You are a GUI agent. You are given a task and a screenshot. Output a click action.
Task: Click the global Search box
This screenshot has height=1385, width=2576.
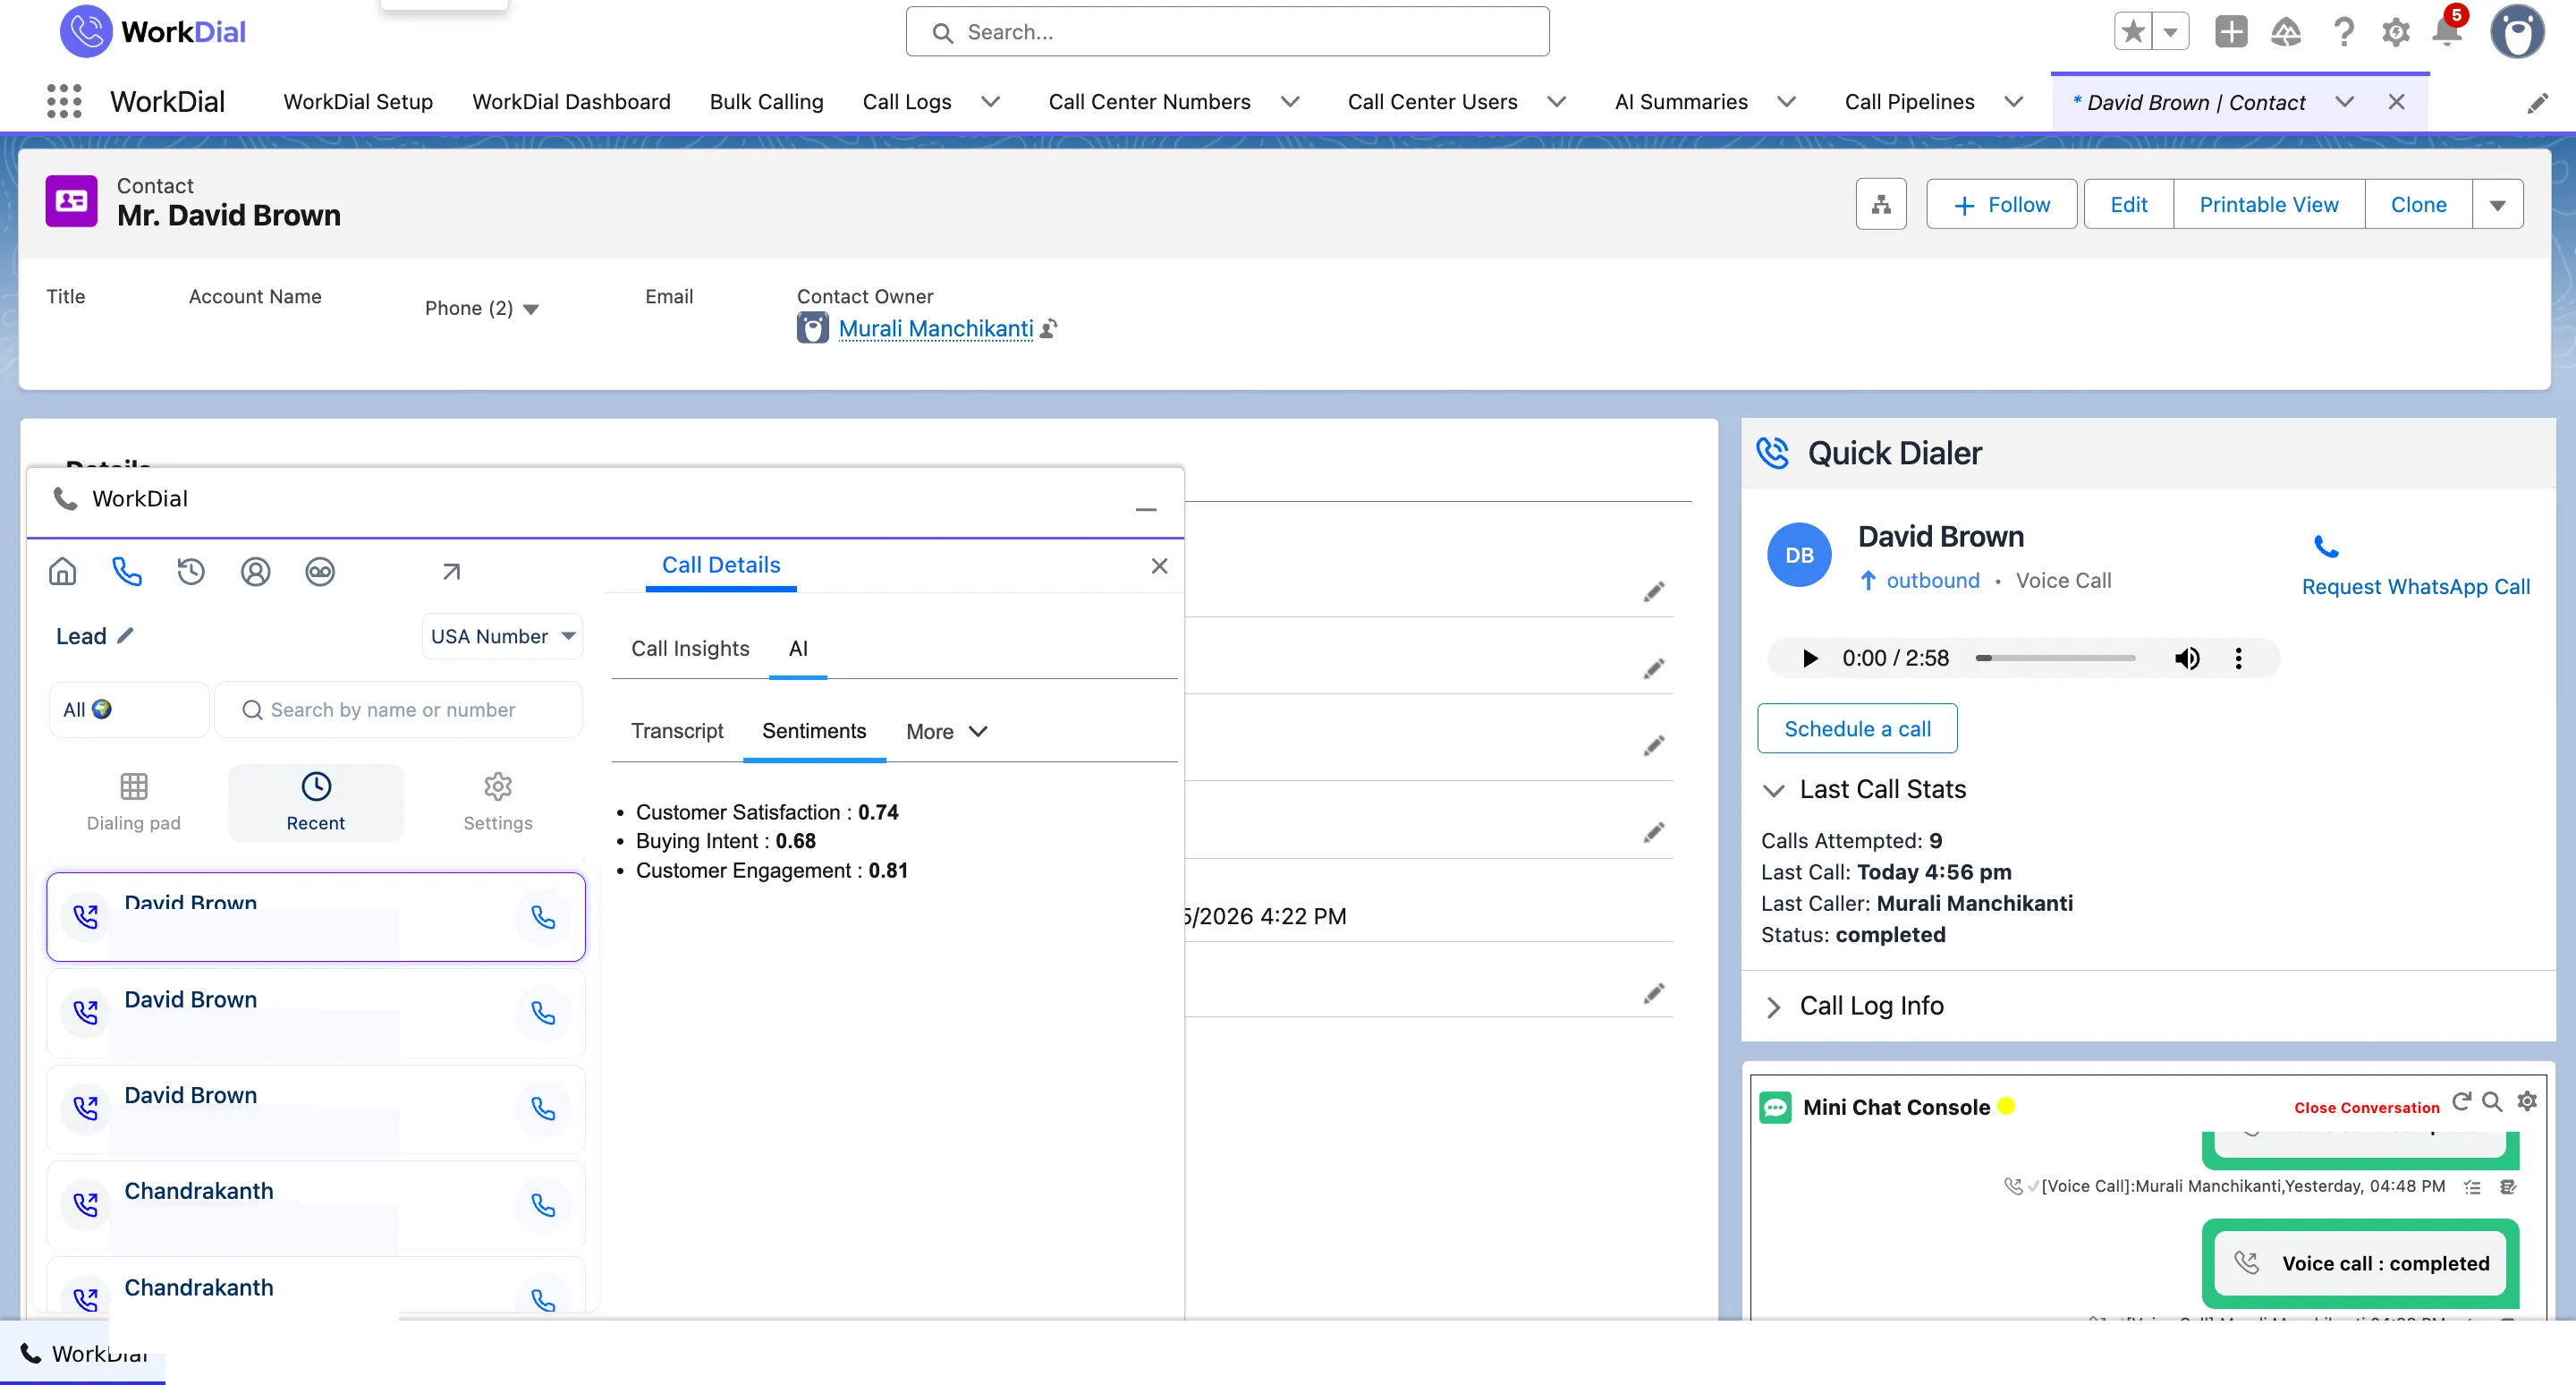point(1227,32)
